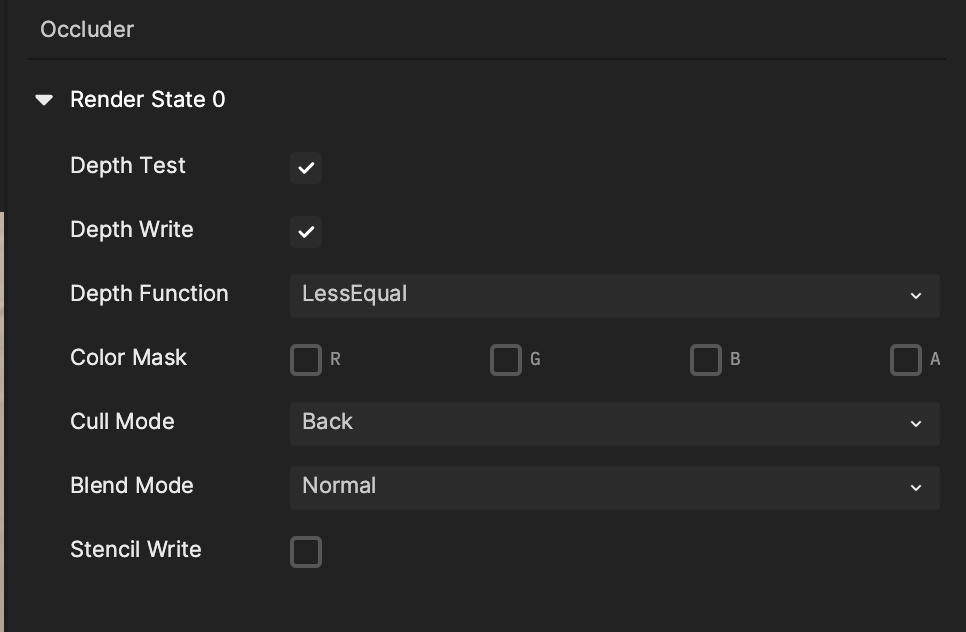The height and width of the screenshot is (632, 966).
Task: Open the Cull Mode dropdown
Action: pyautogui.click(x=615, y=424)
